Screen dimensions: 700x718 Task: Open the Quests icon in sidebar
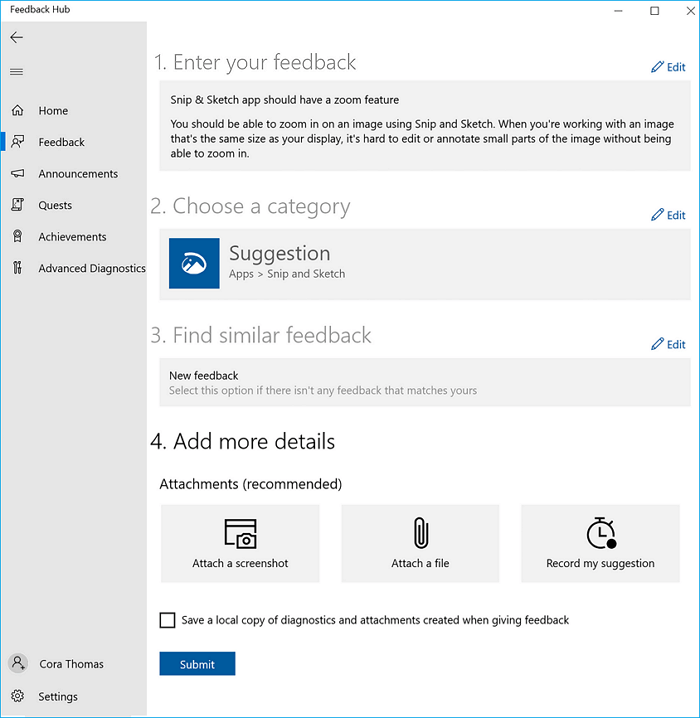point(17,205)
